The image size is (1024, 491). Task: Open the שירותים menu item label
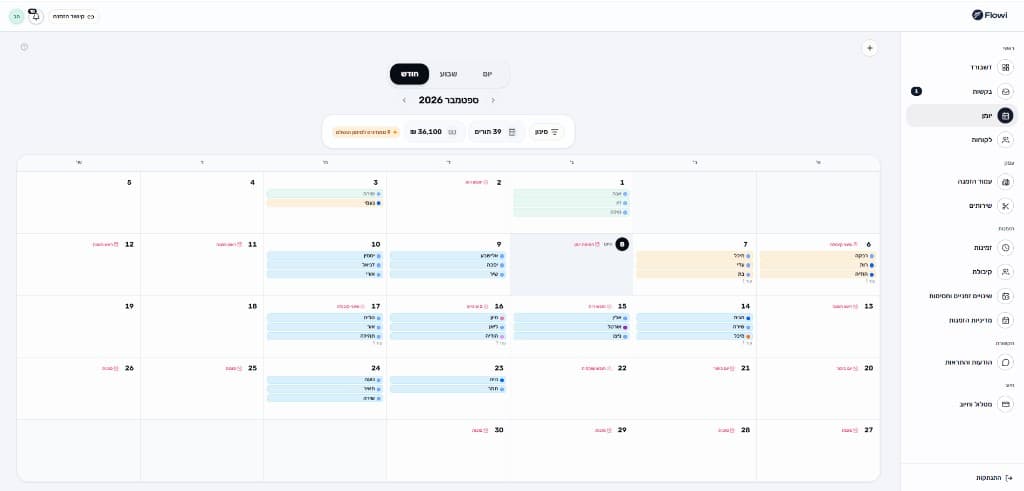click(x=980, y=206)
